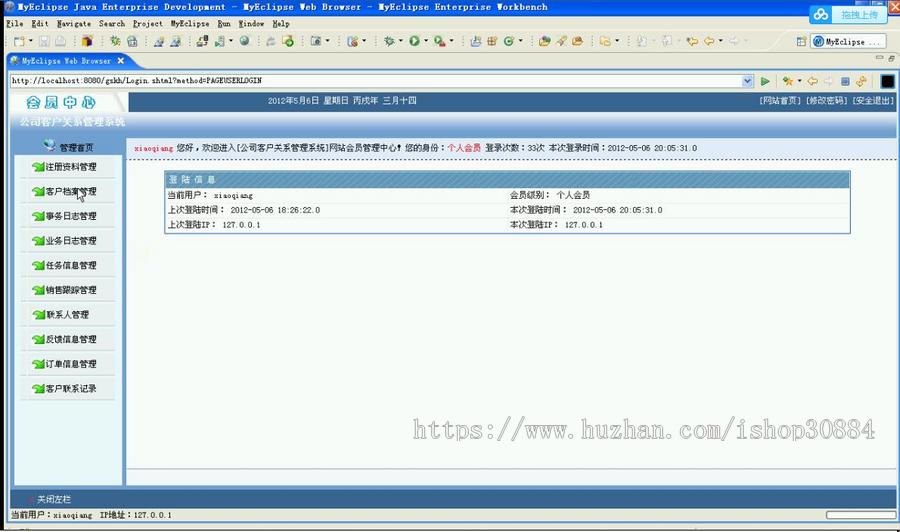This screenshot has height=532, width=900.
Task: Open the MyEclipse menu
Action: pos(189,24)
